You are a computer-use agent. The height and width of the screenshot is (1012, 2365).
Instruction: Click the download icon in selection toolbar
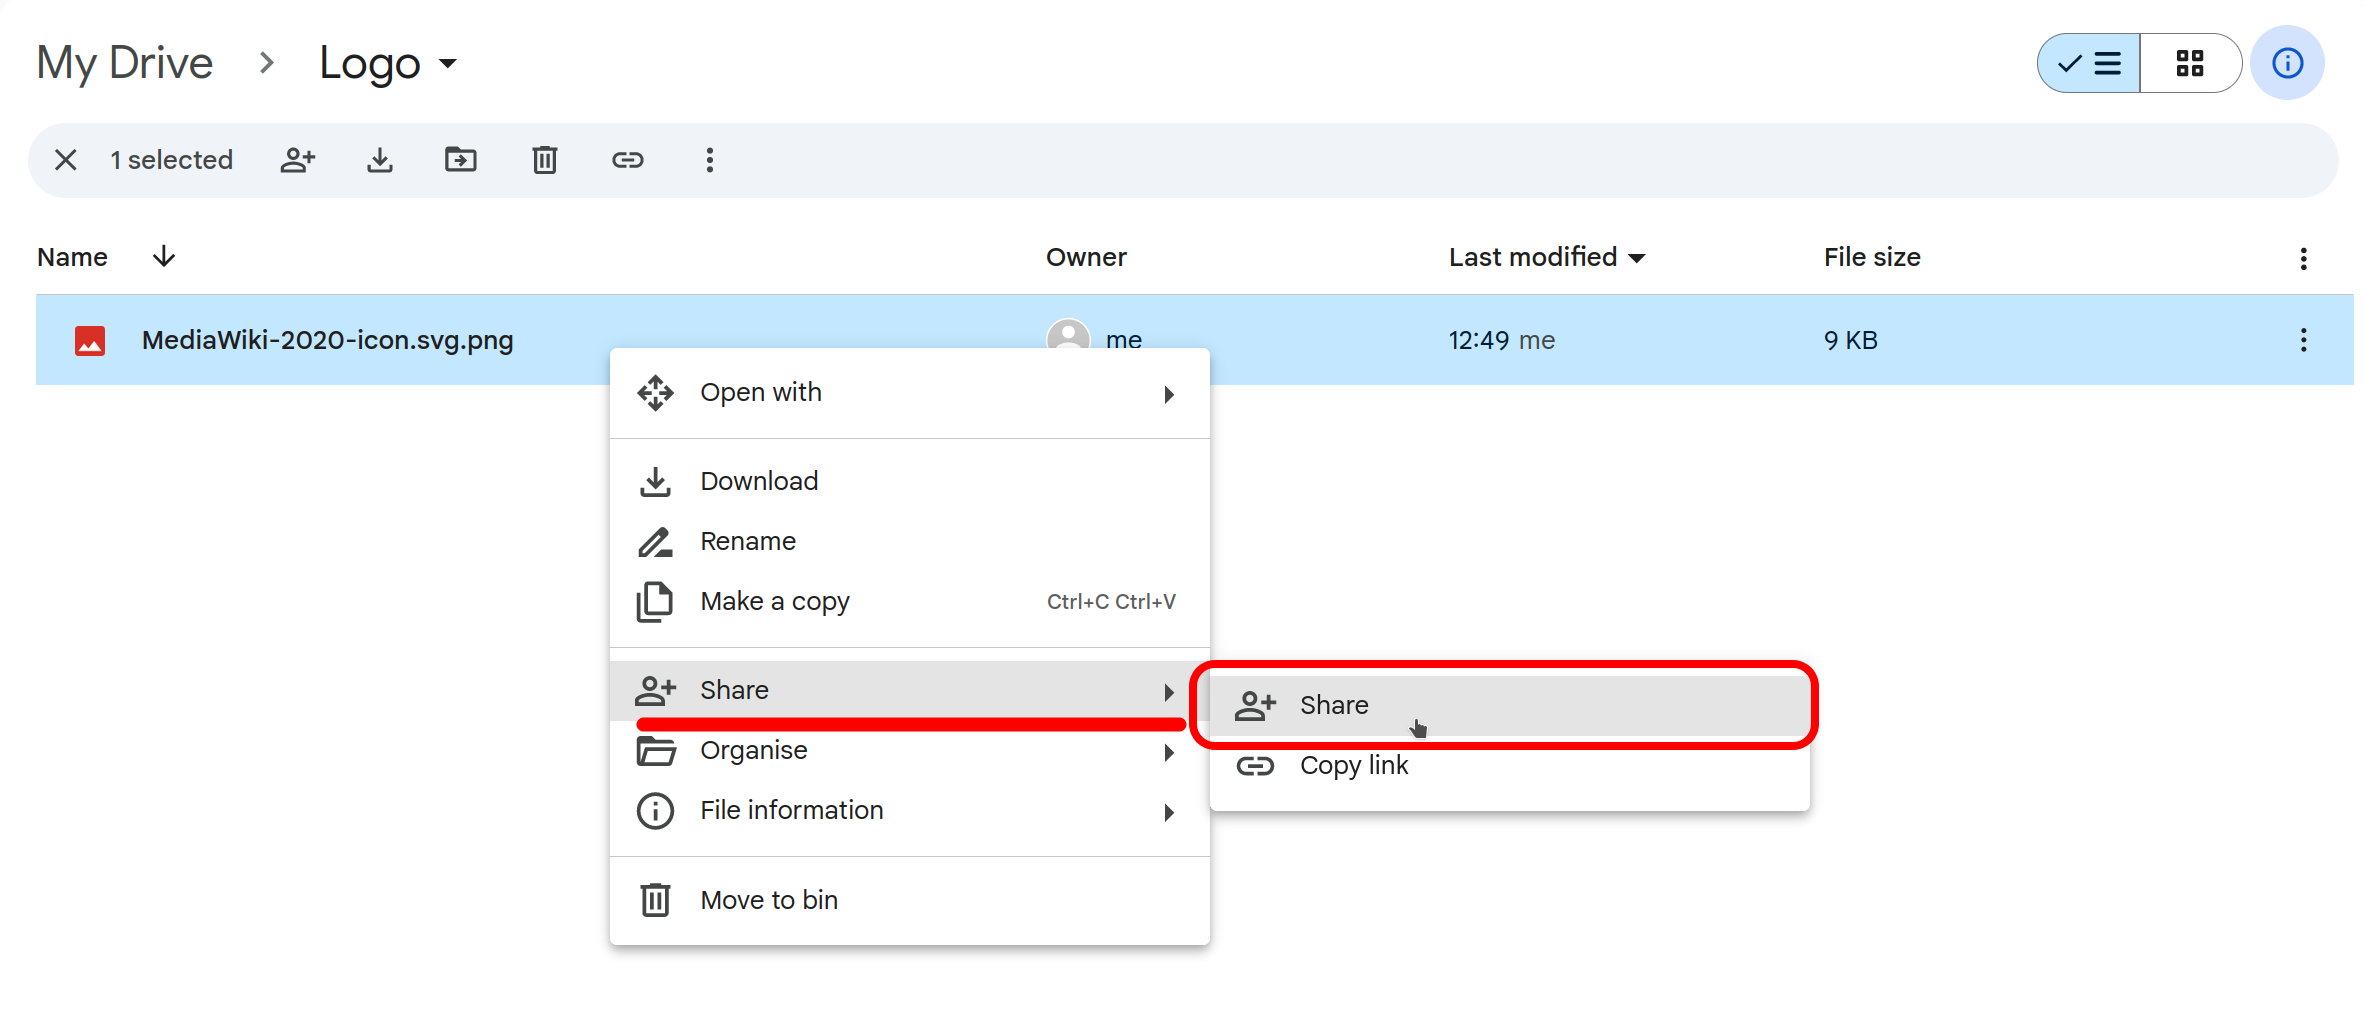tap(380, 160)
